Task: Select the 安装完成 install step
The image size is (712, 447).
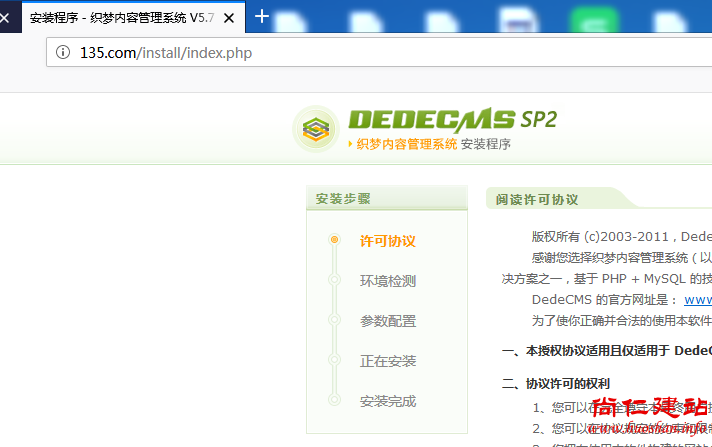Action: 387,401
